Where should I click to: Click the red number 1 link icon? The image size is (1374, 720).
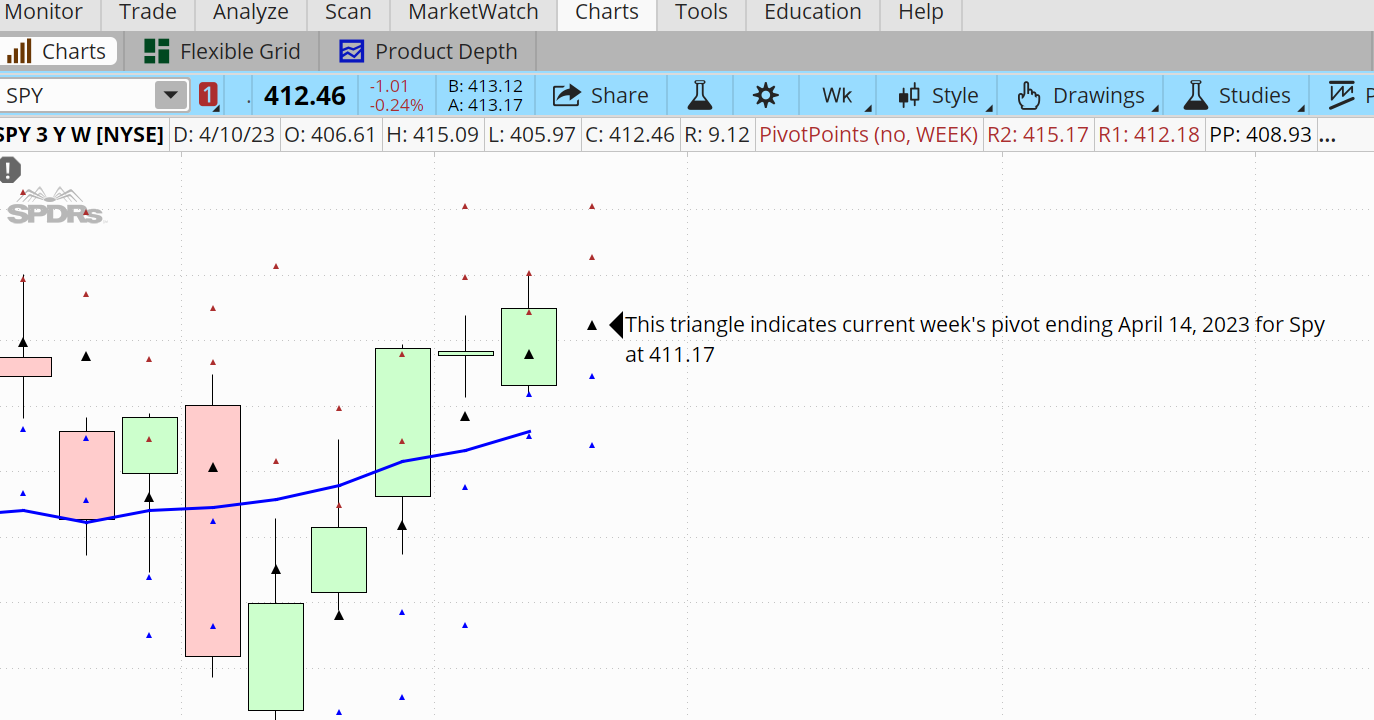(208, 95)
